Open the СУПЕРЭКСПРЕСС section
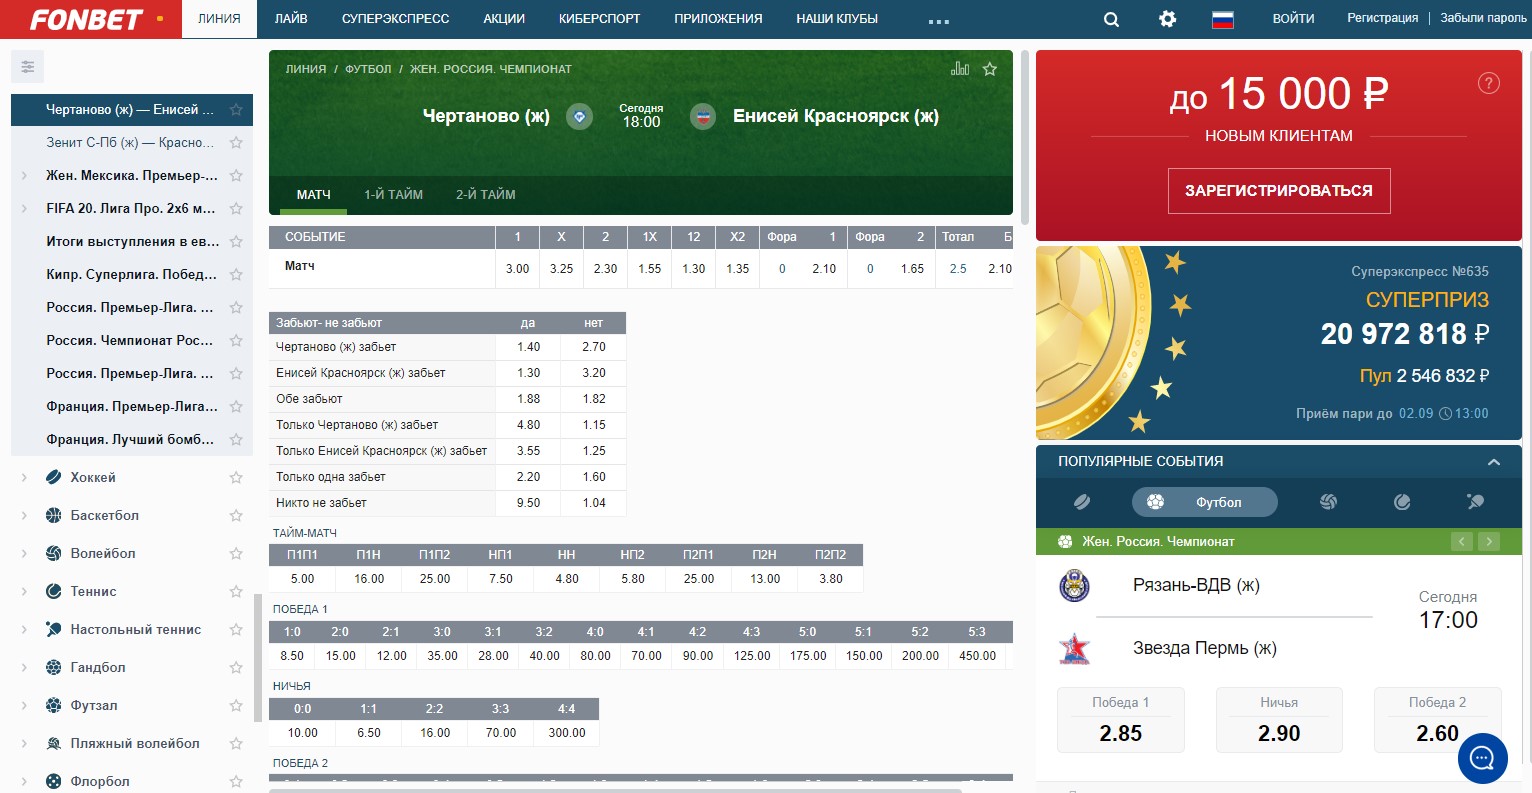Screen dimensions: 1532x793 click(x=395, y=19)
